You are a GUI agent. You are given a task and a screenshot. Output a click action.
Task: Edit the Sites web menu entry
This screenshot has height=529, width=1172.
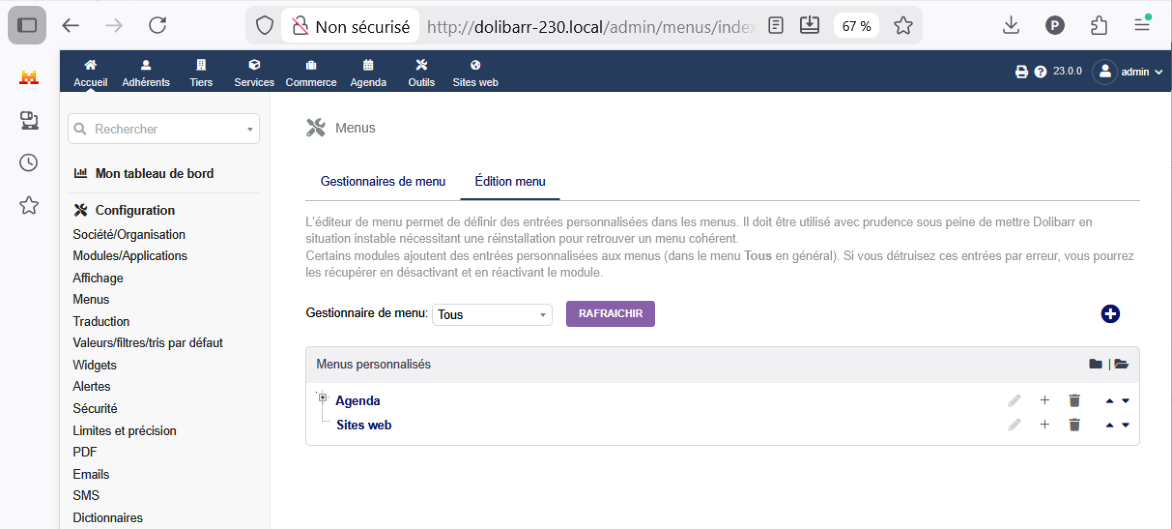coord(1014,425)
